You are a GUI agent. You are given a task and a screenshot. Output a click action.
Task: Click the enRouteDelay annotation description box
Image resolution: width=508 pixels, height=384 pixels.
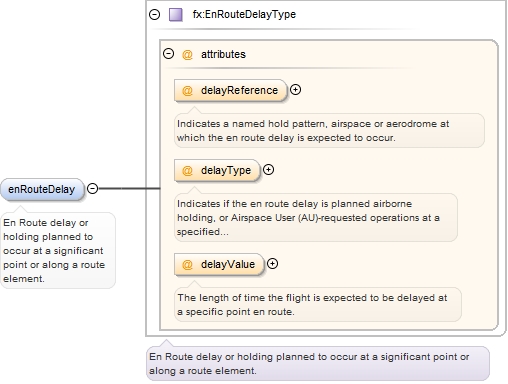pos(58,250)
